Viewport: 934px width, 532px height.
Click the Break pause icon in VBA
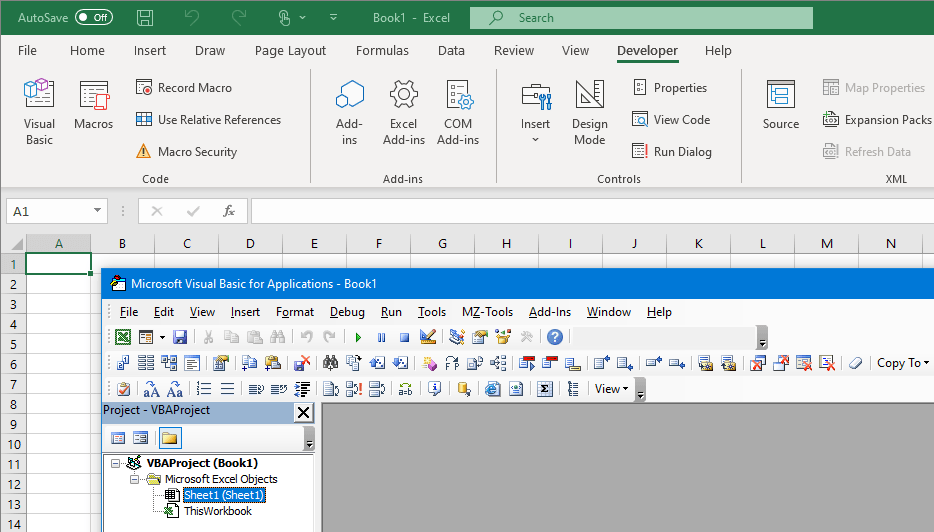[x=381, y=337]
